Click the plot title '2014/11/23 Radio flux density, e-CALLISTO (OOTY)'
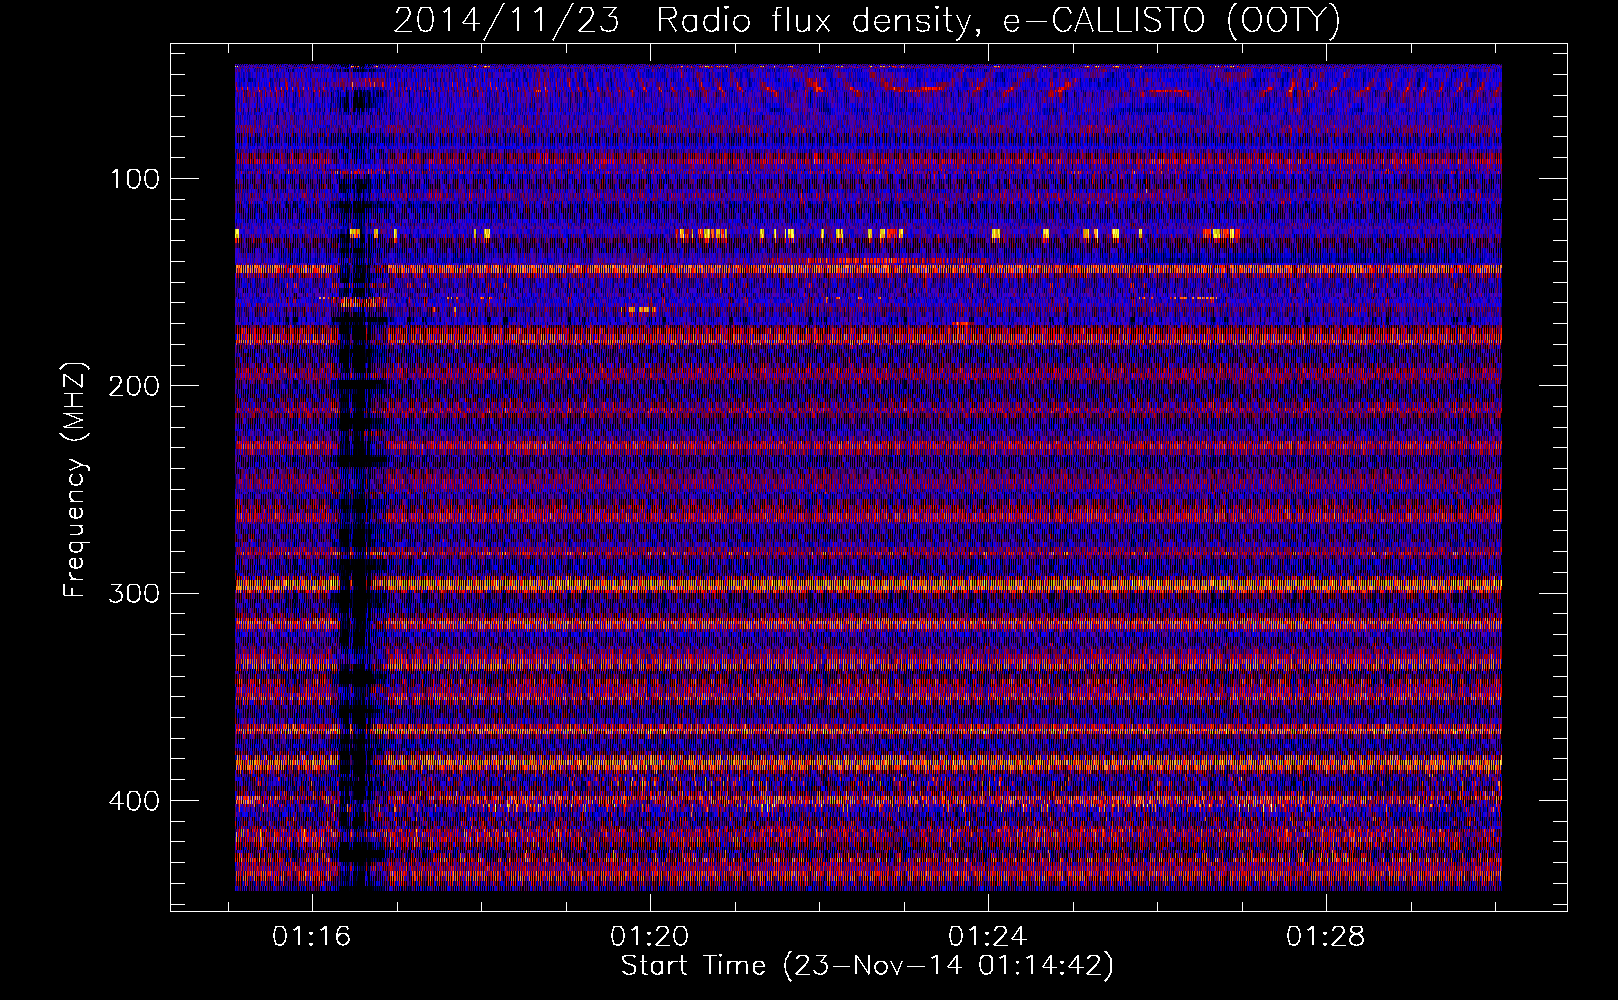Image resolution: width=1618 pixels, height=1000 pixels. (x=867, y=20)
